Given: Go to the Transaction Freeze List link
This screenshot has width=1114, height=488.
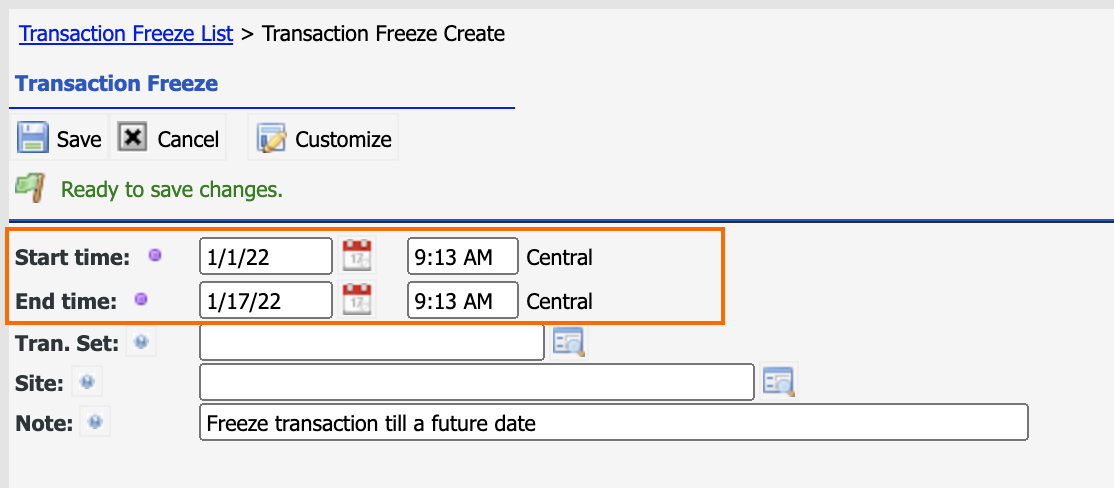Looking at the screenshot, I should (126, 33).
